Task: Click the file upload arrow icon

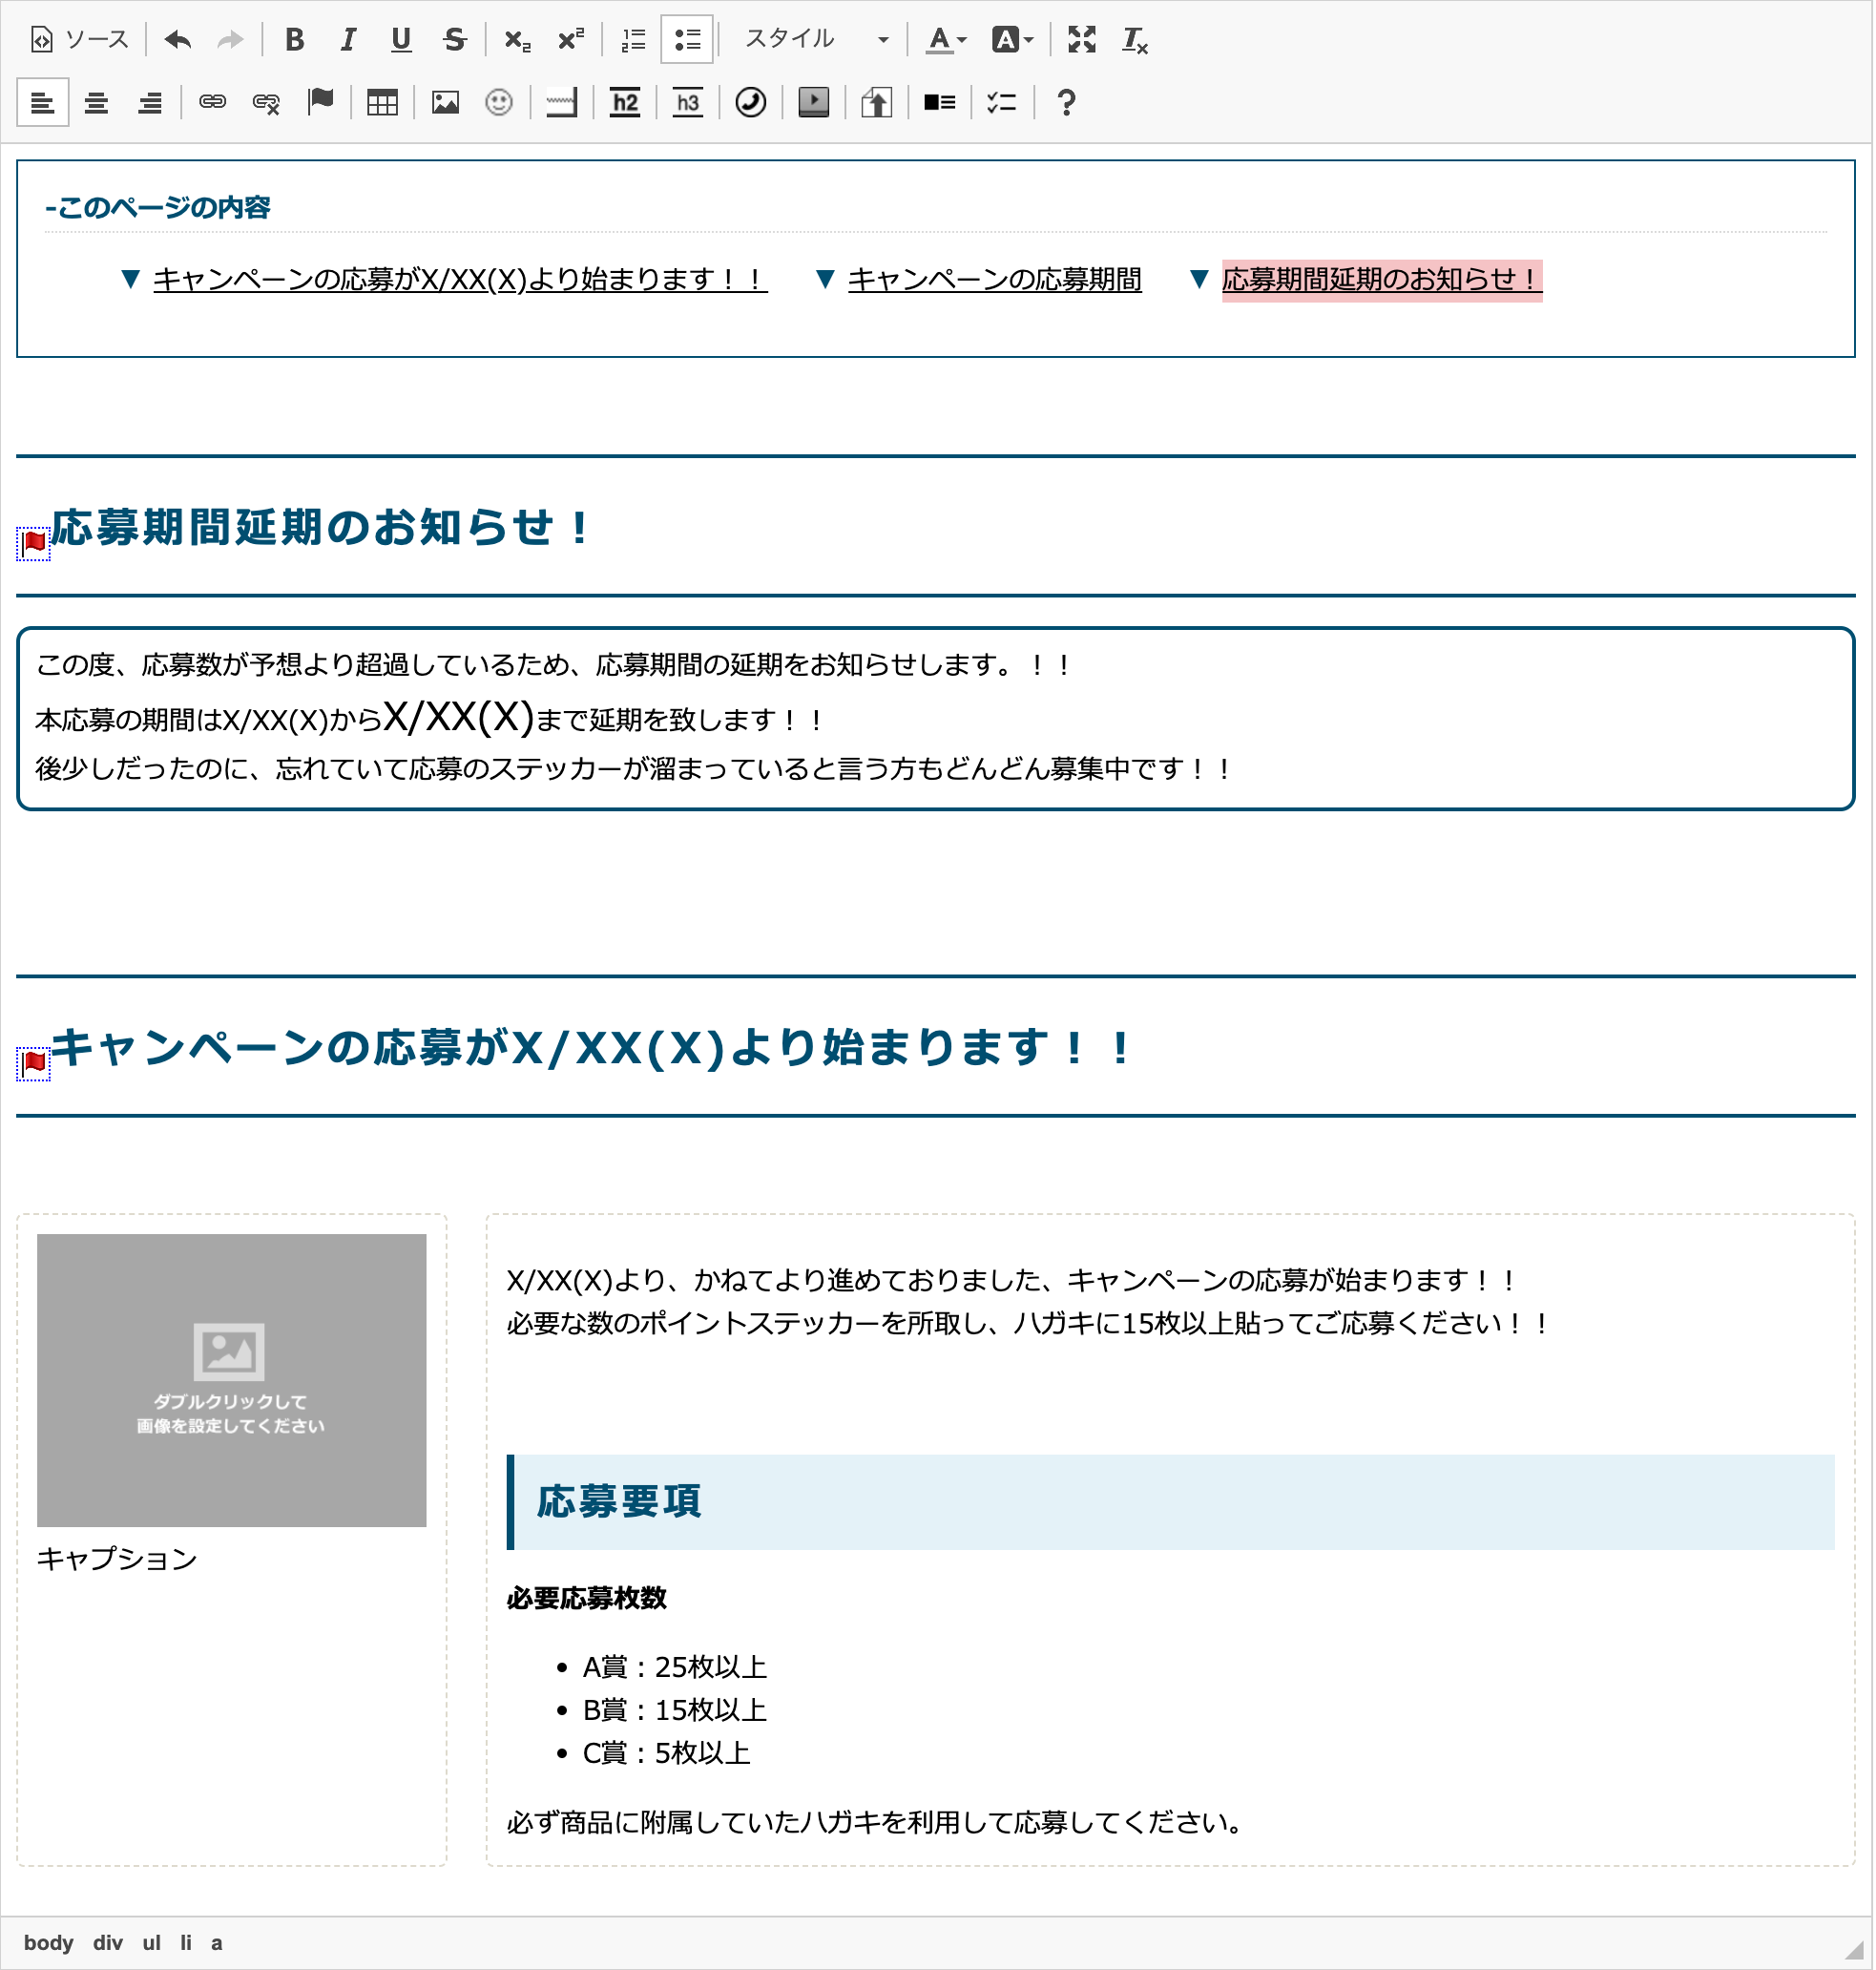Action: click(x=877, y=102)
